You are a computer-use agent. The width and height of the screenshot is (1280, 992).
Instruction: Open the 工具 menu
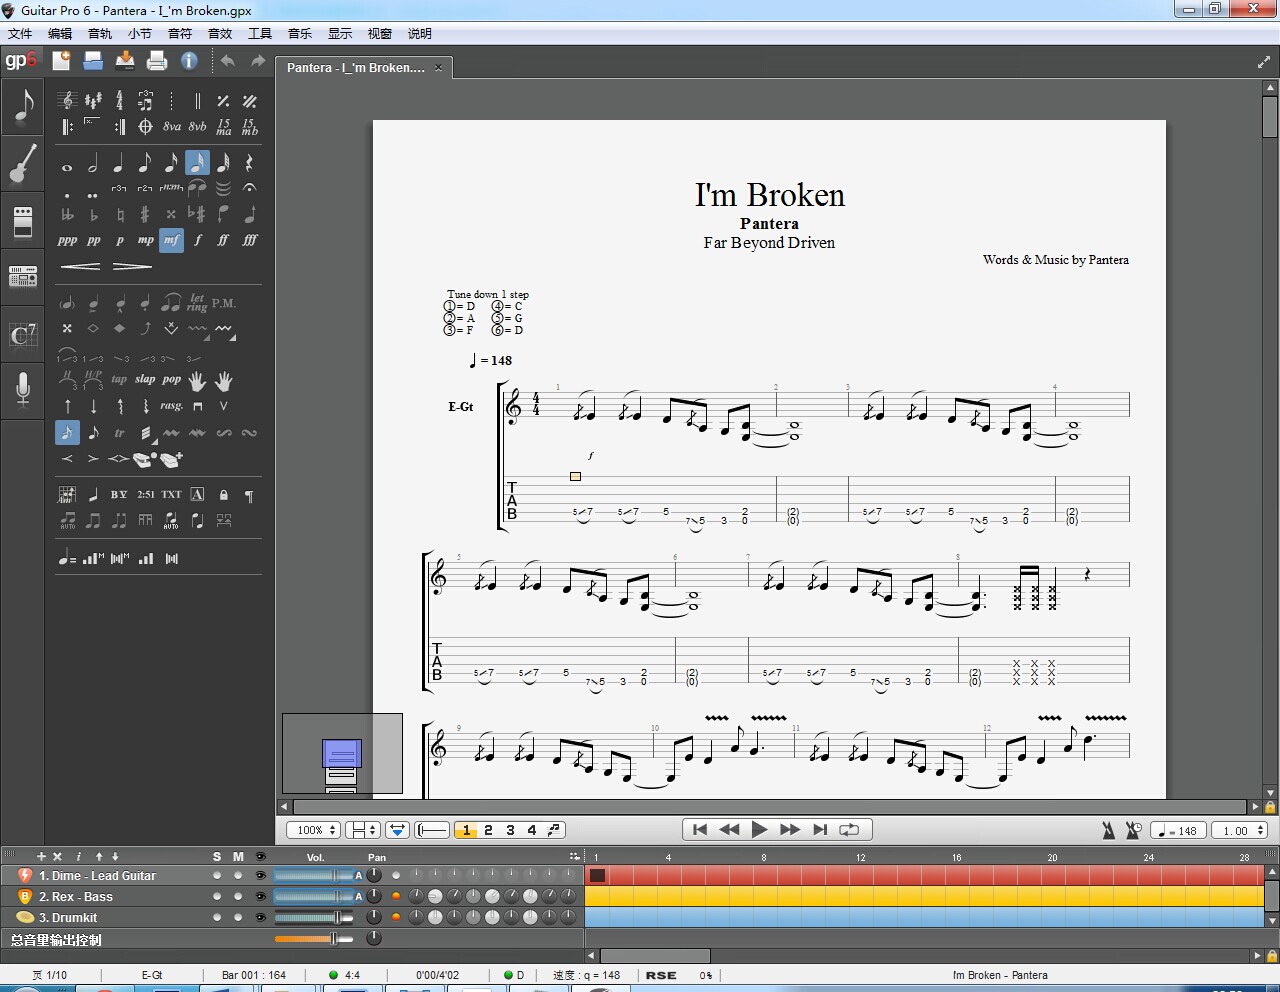(260, 33)
